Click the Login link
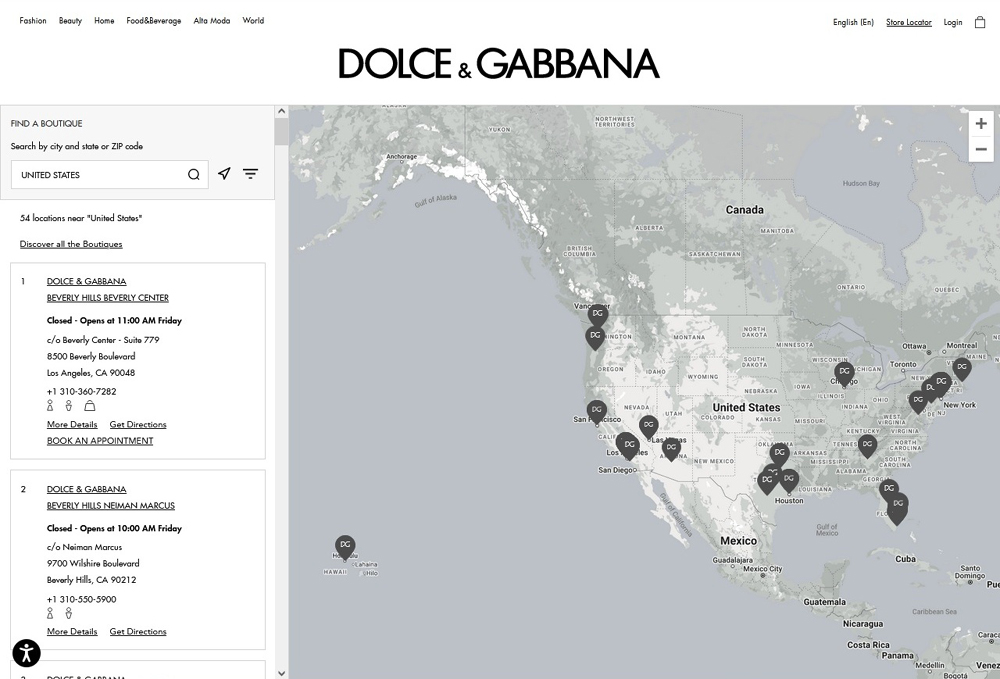This screenshot has width=1000, height=679. (953, 22)
